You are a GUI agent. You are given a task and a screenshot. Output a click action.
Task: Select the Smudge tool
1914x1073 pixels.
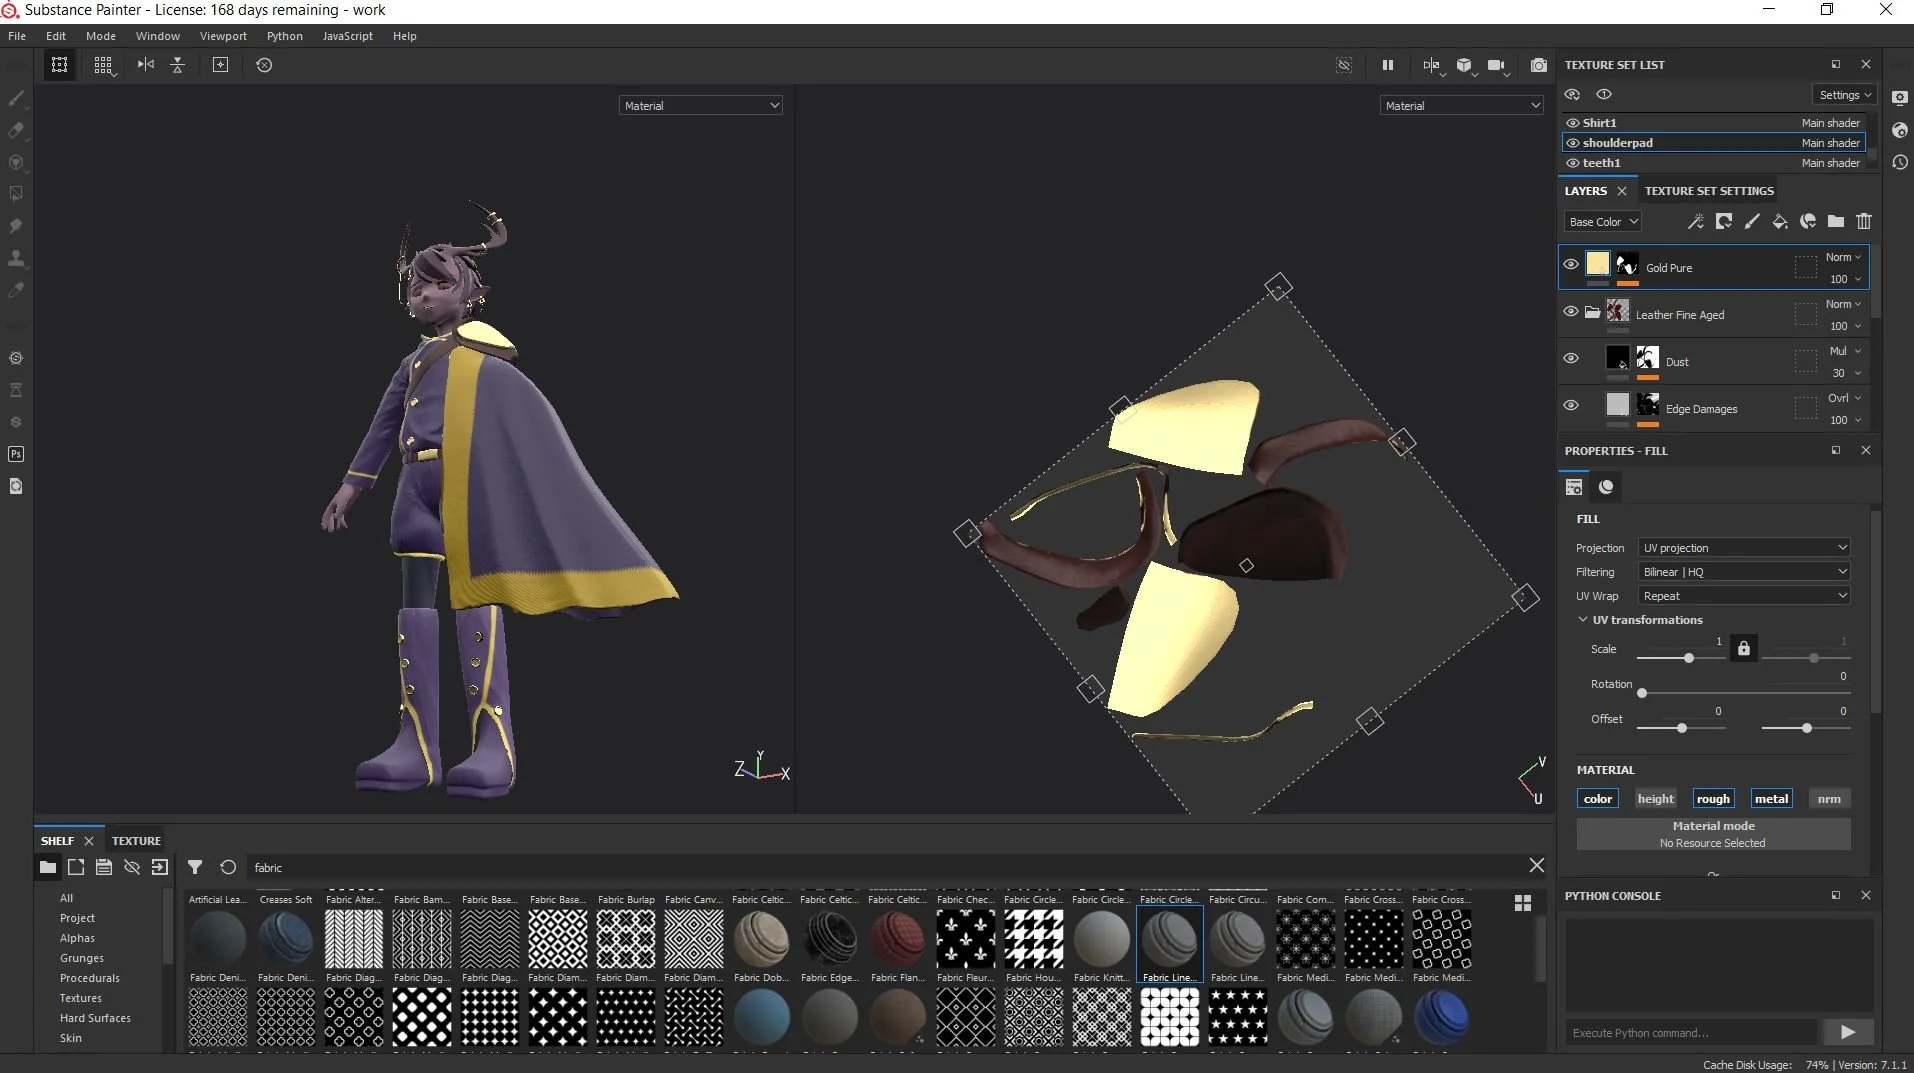click(x=16, y=226)
